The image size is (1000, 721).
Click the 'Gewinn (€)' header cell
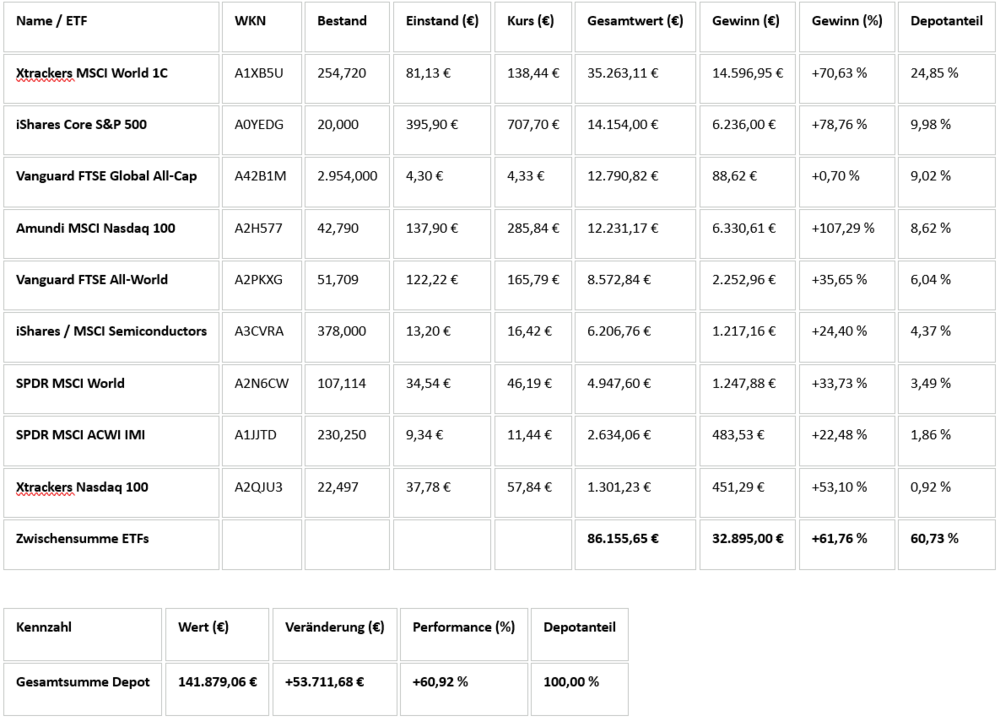pyautogui.click(x=747, y=27)
